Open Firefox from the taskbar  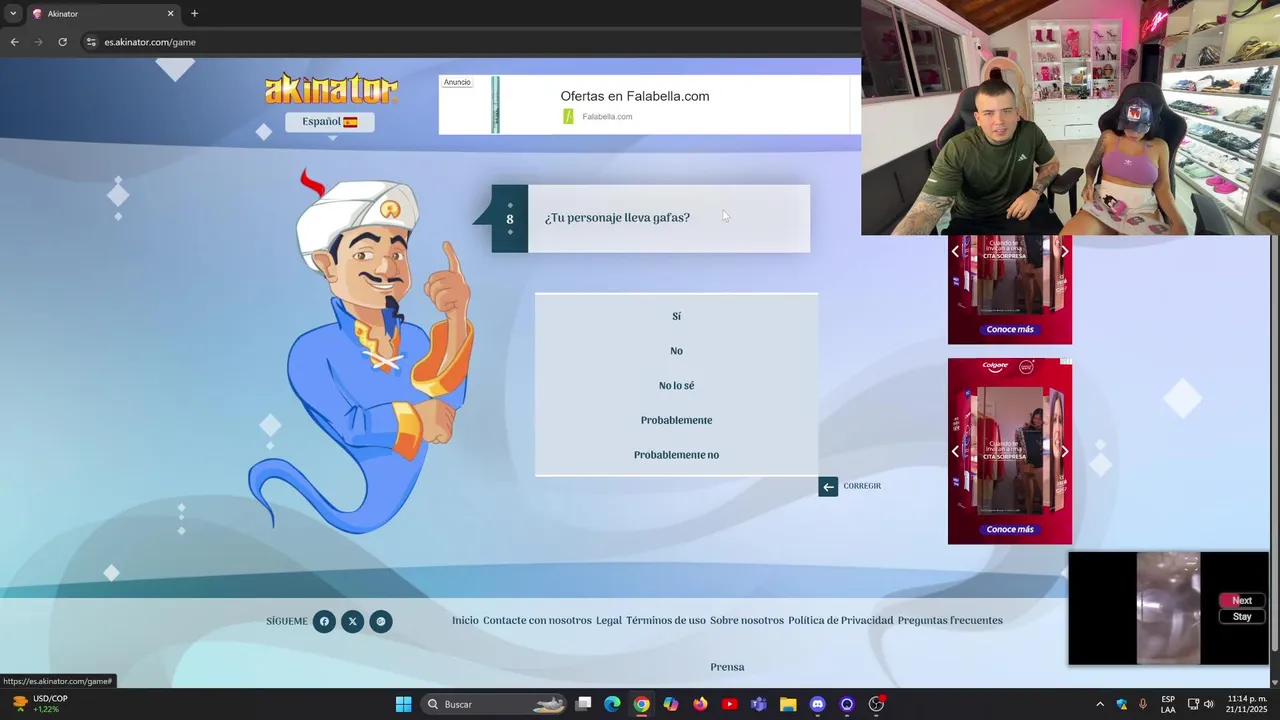click(x=700, y=704)
